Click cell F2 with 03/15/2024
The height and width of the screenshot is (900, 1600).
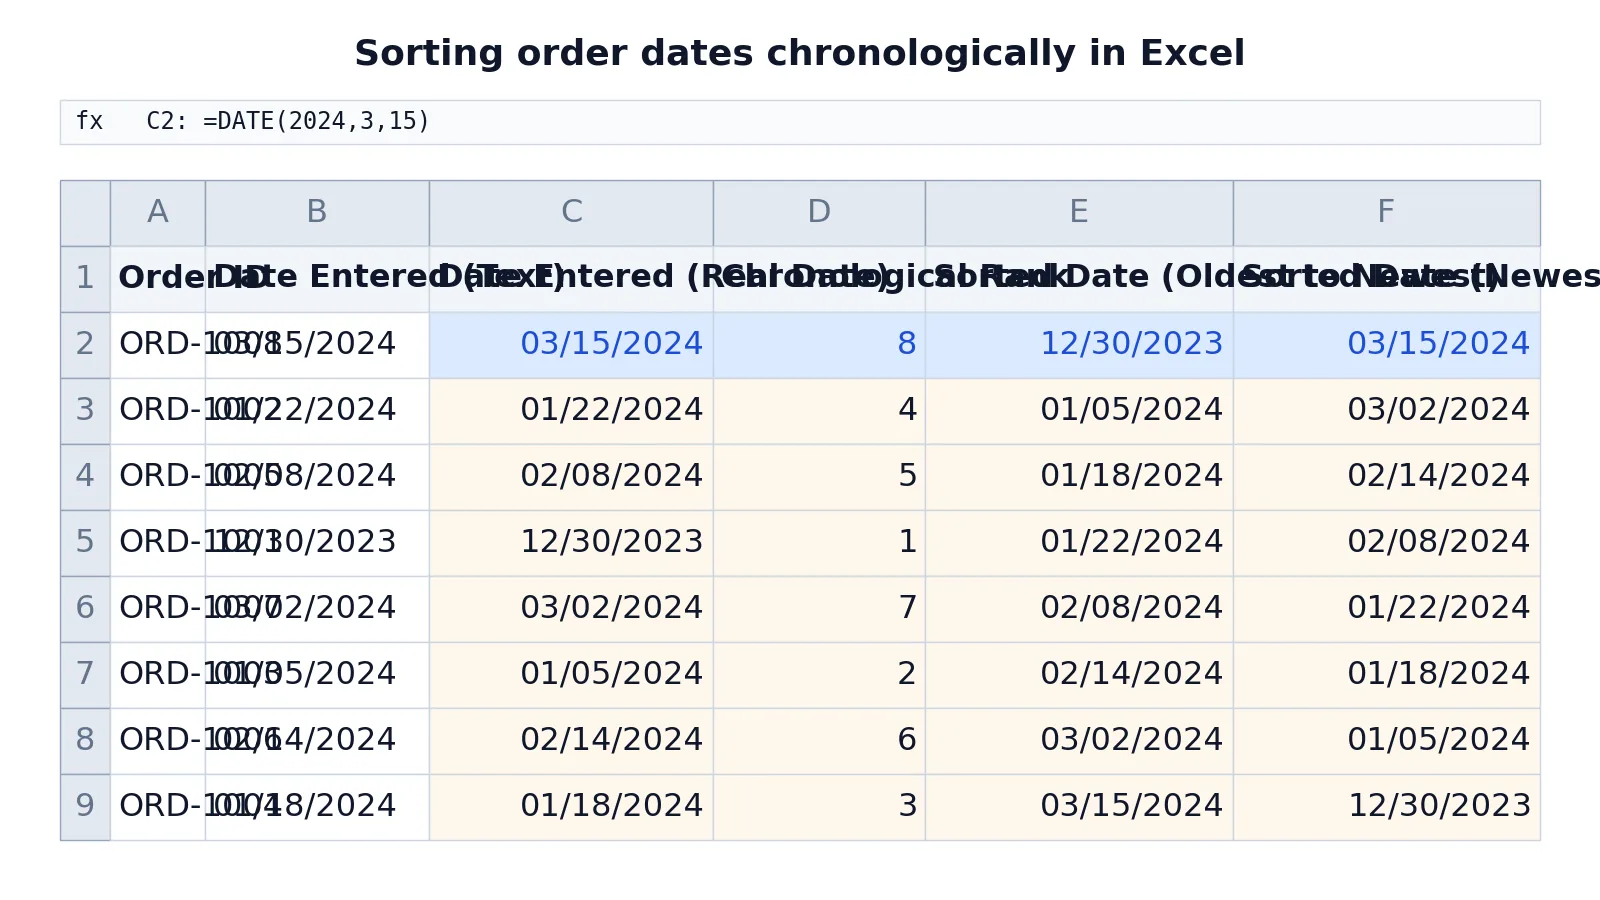1386,345
